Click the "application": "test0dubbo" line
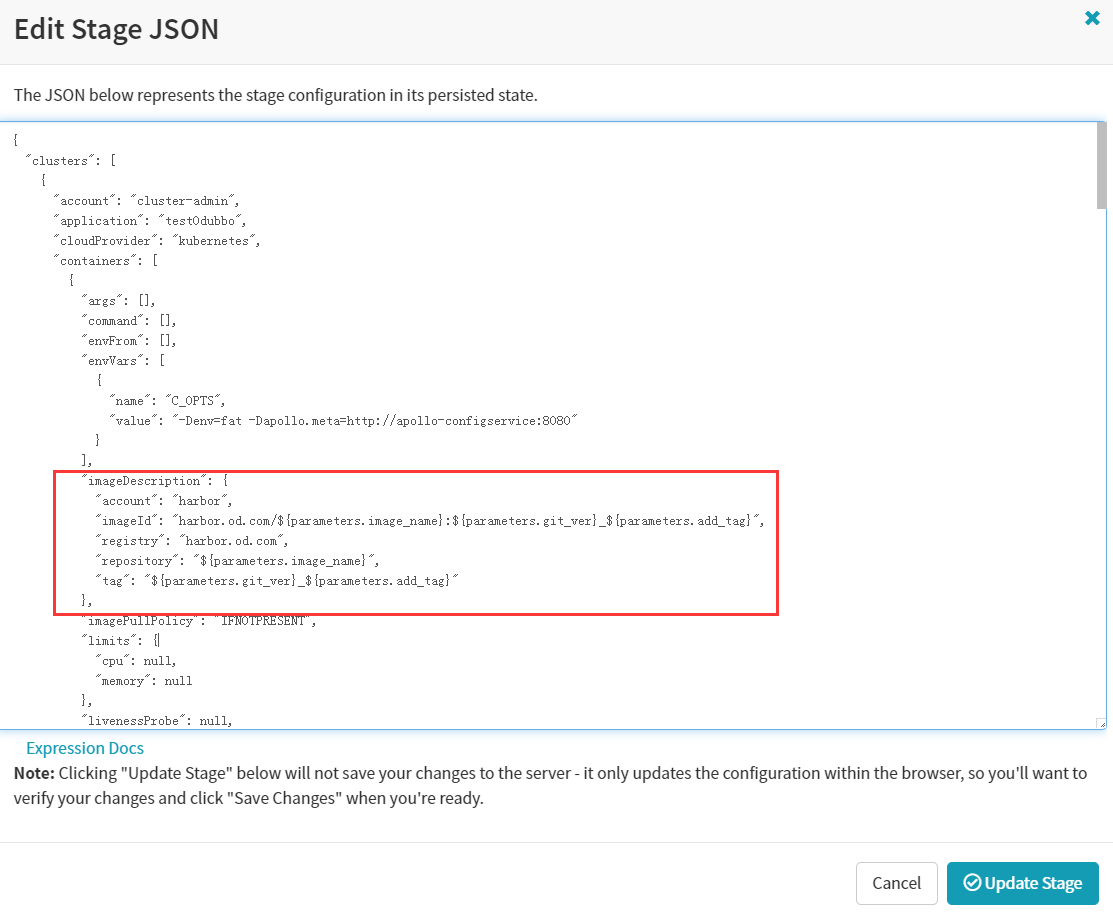Image resolution: width=1113 pixels, height=912 pixels. [x=150, y=221]
